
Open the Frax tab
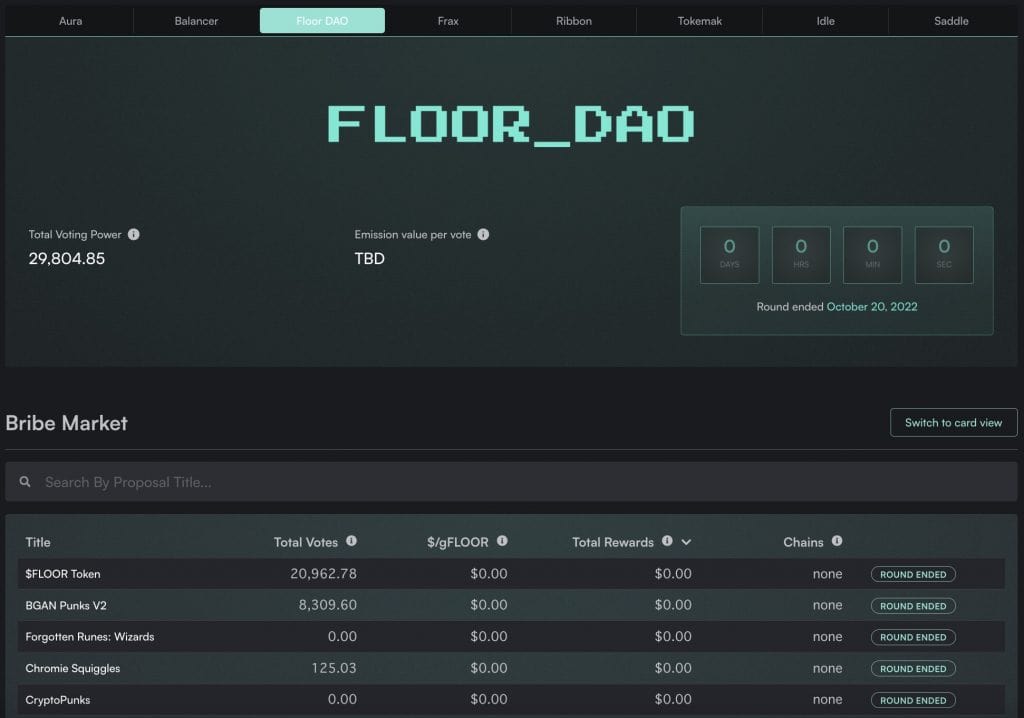(x=448, y=21)
